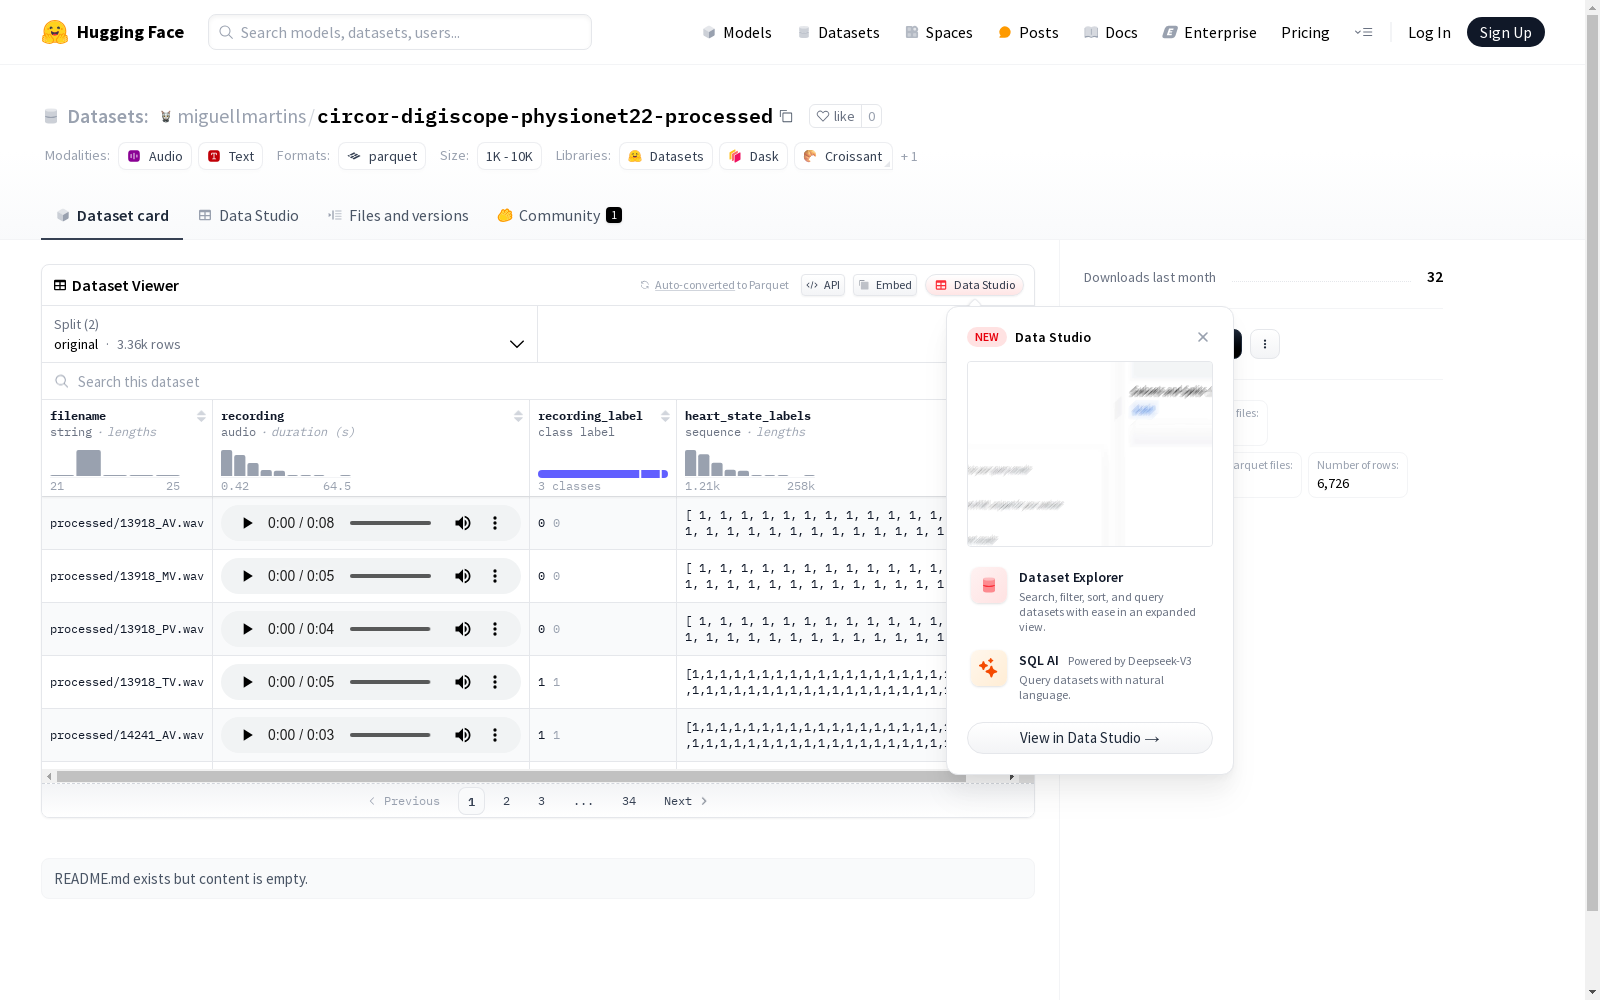Focus the search models, datasets, users field

[x=400, y=32]
